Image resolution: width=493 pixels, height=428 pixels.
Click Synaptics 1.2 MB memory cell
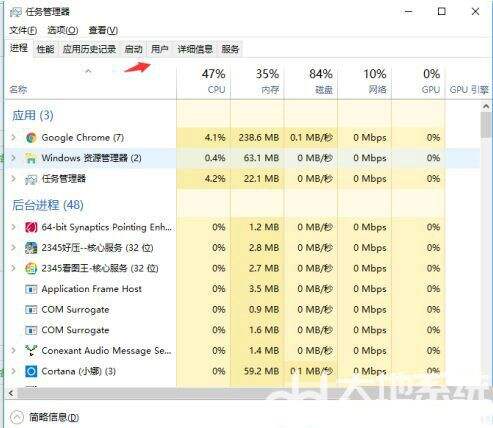[257, 227]
